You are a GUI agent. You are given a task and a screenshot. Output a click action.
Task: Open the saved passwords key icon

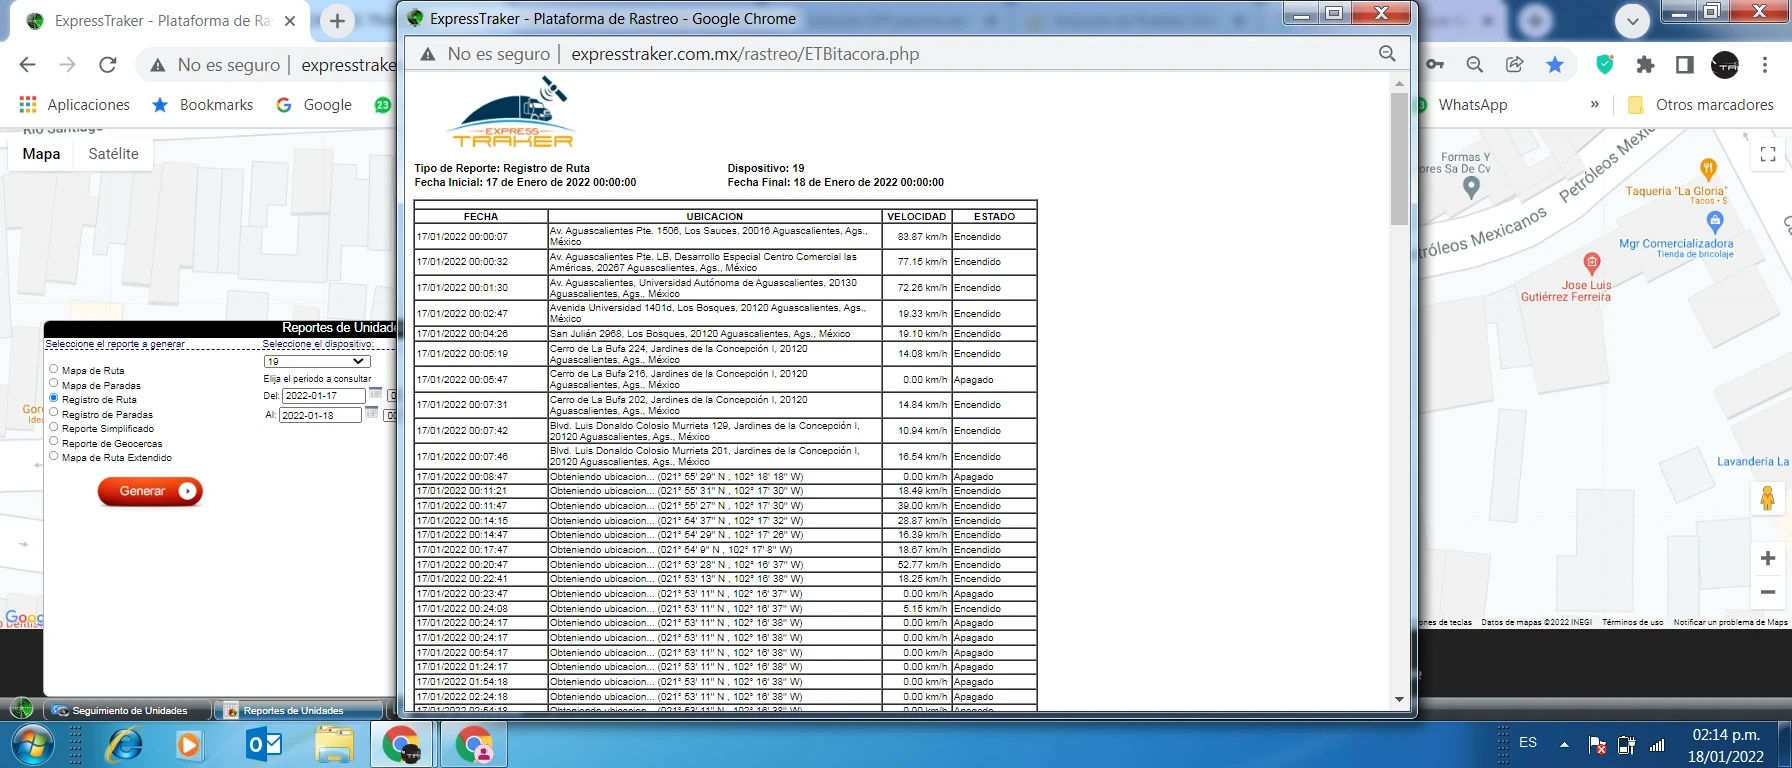[x=1435, y=65]
